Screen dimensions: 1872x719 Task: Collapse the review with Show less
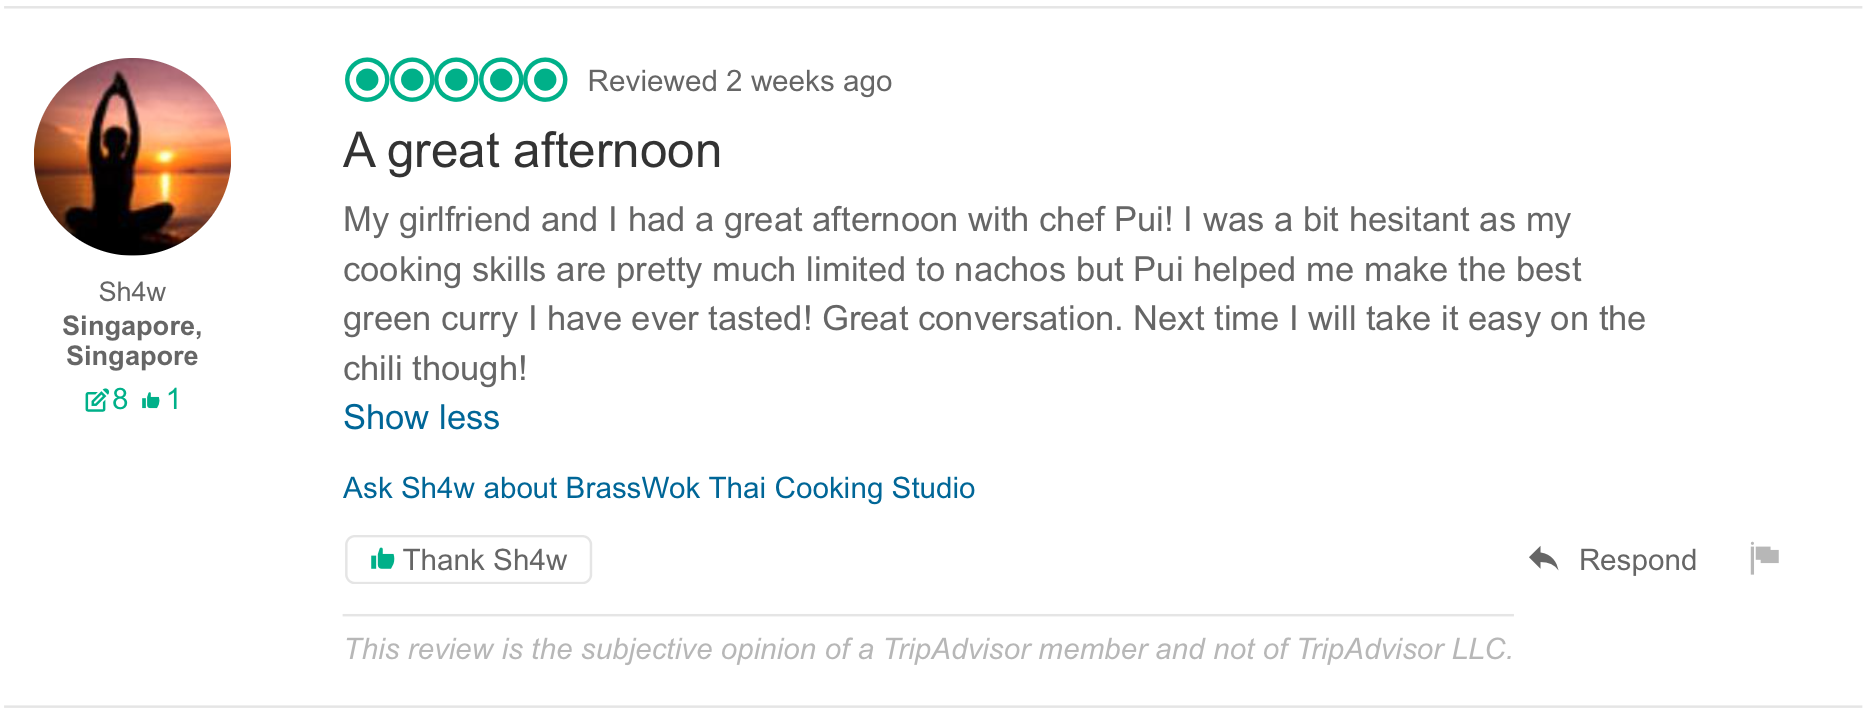pos(421,417)
